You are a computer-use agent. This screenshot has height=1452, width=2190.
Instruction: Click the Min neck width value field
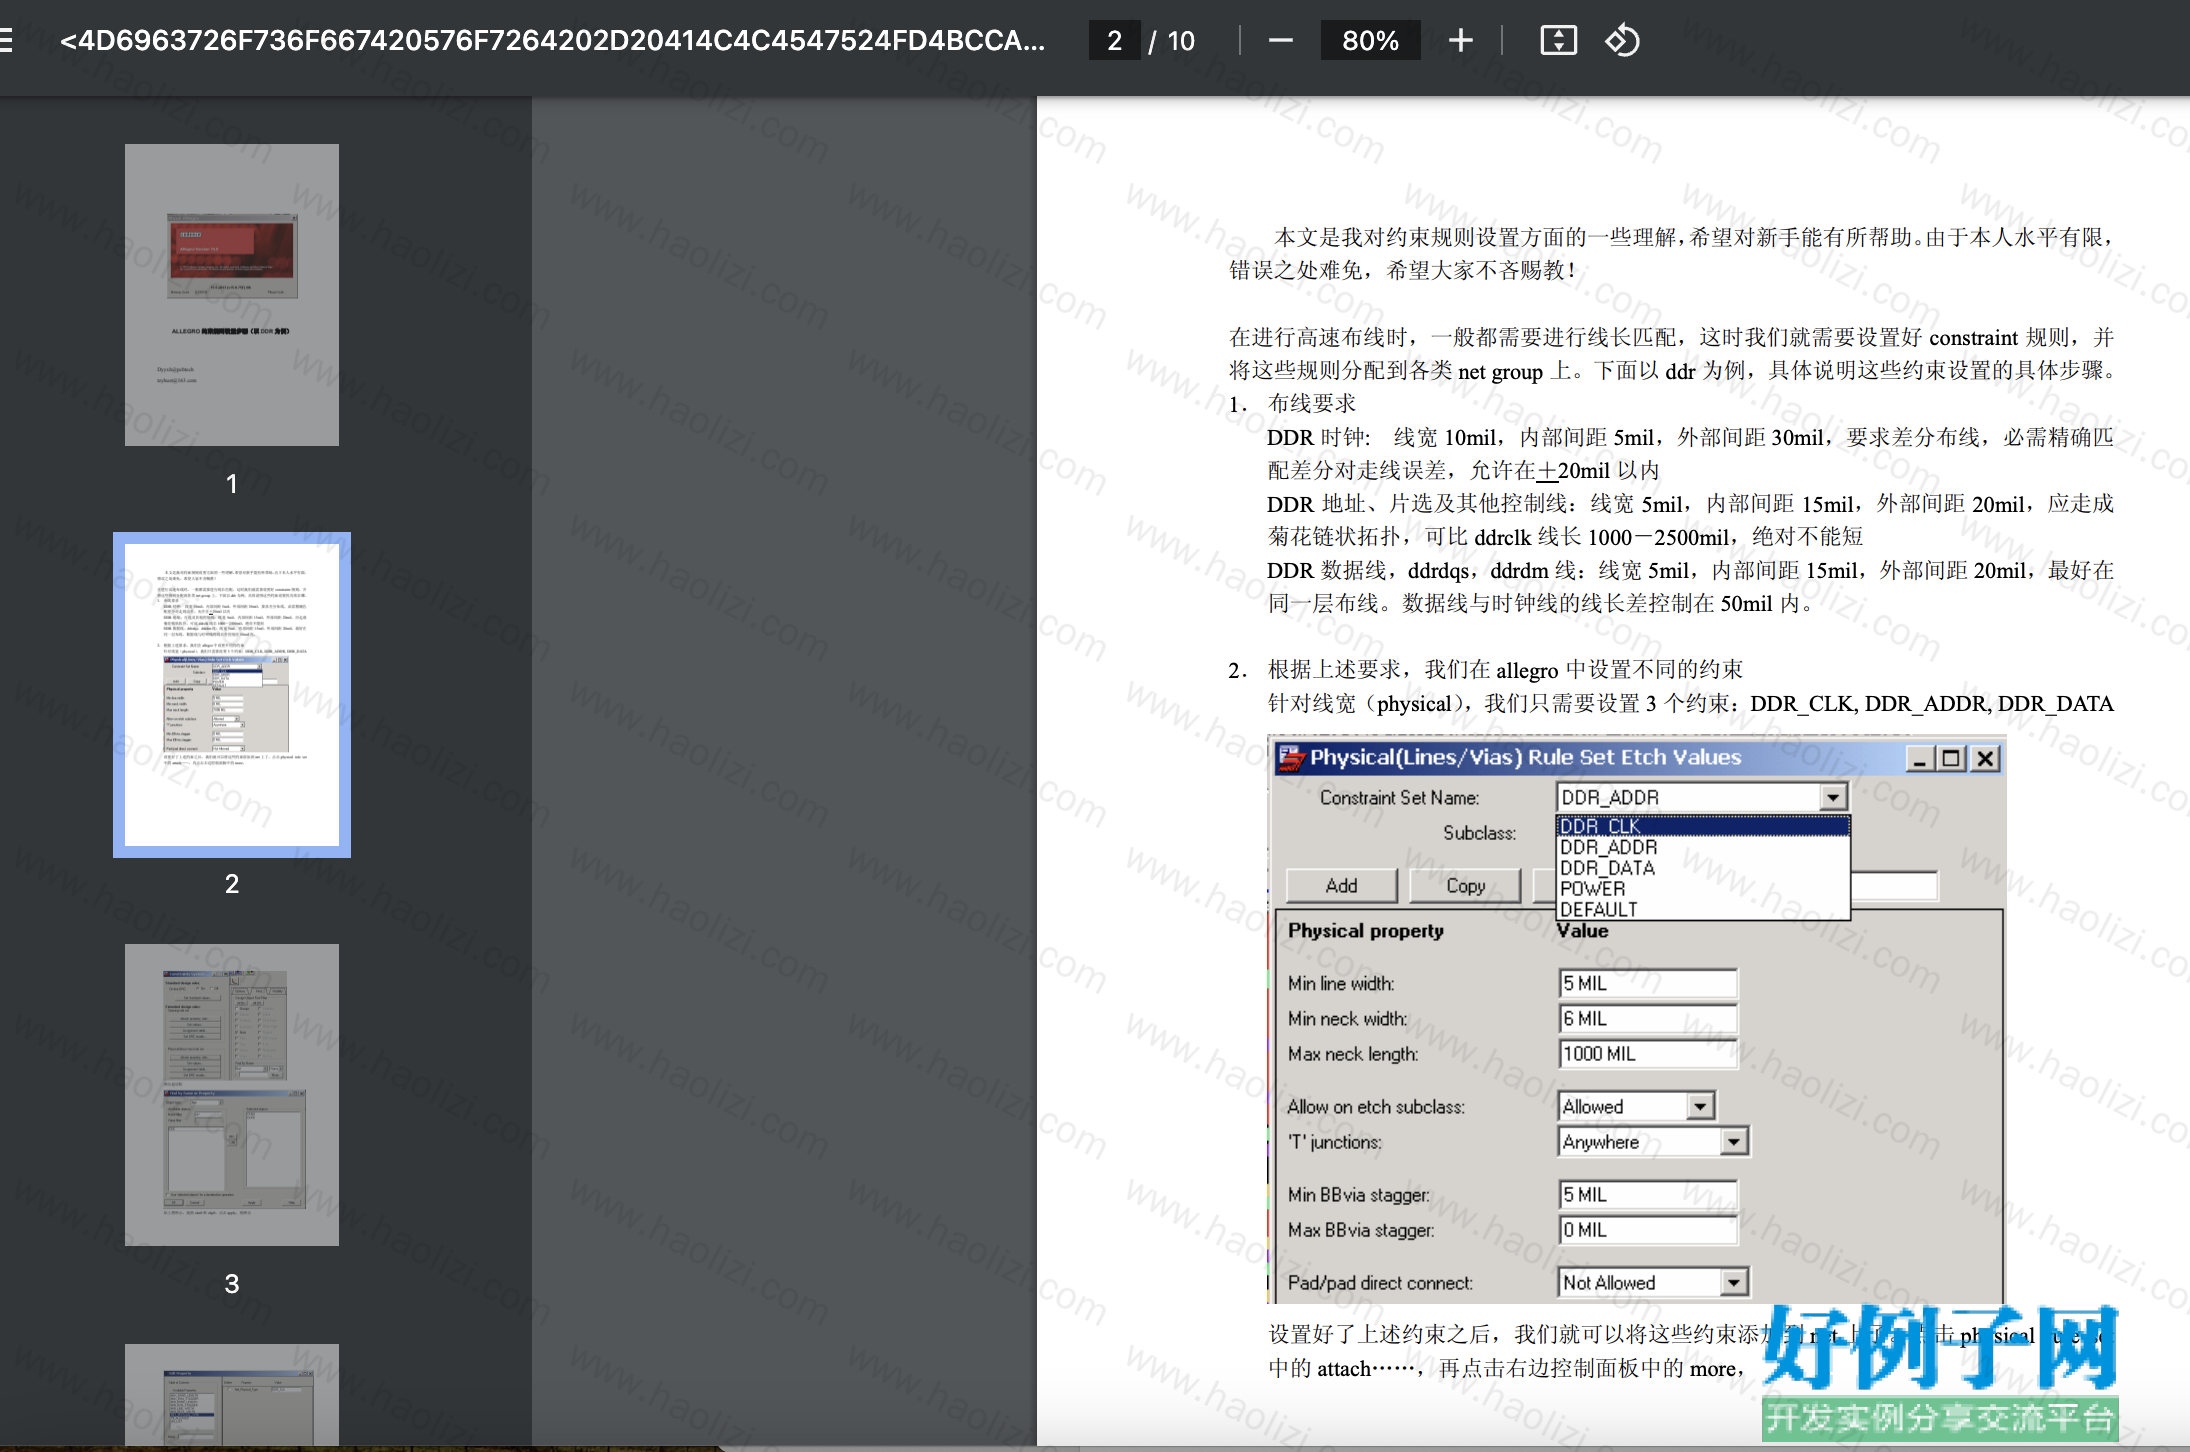pyautogui.click(x=1647, y=1018)
